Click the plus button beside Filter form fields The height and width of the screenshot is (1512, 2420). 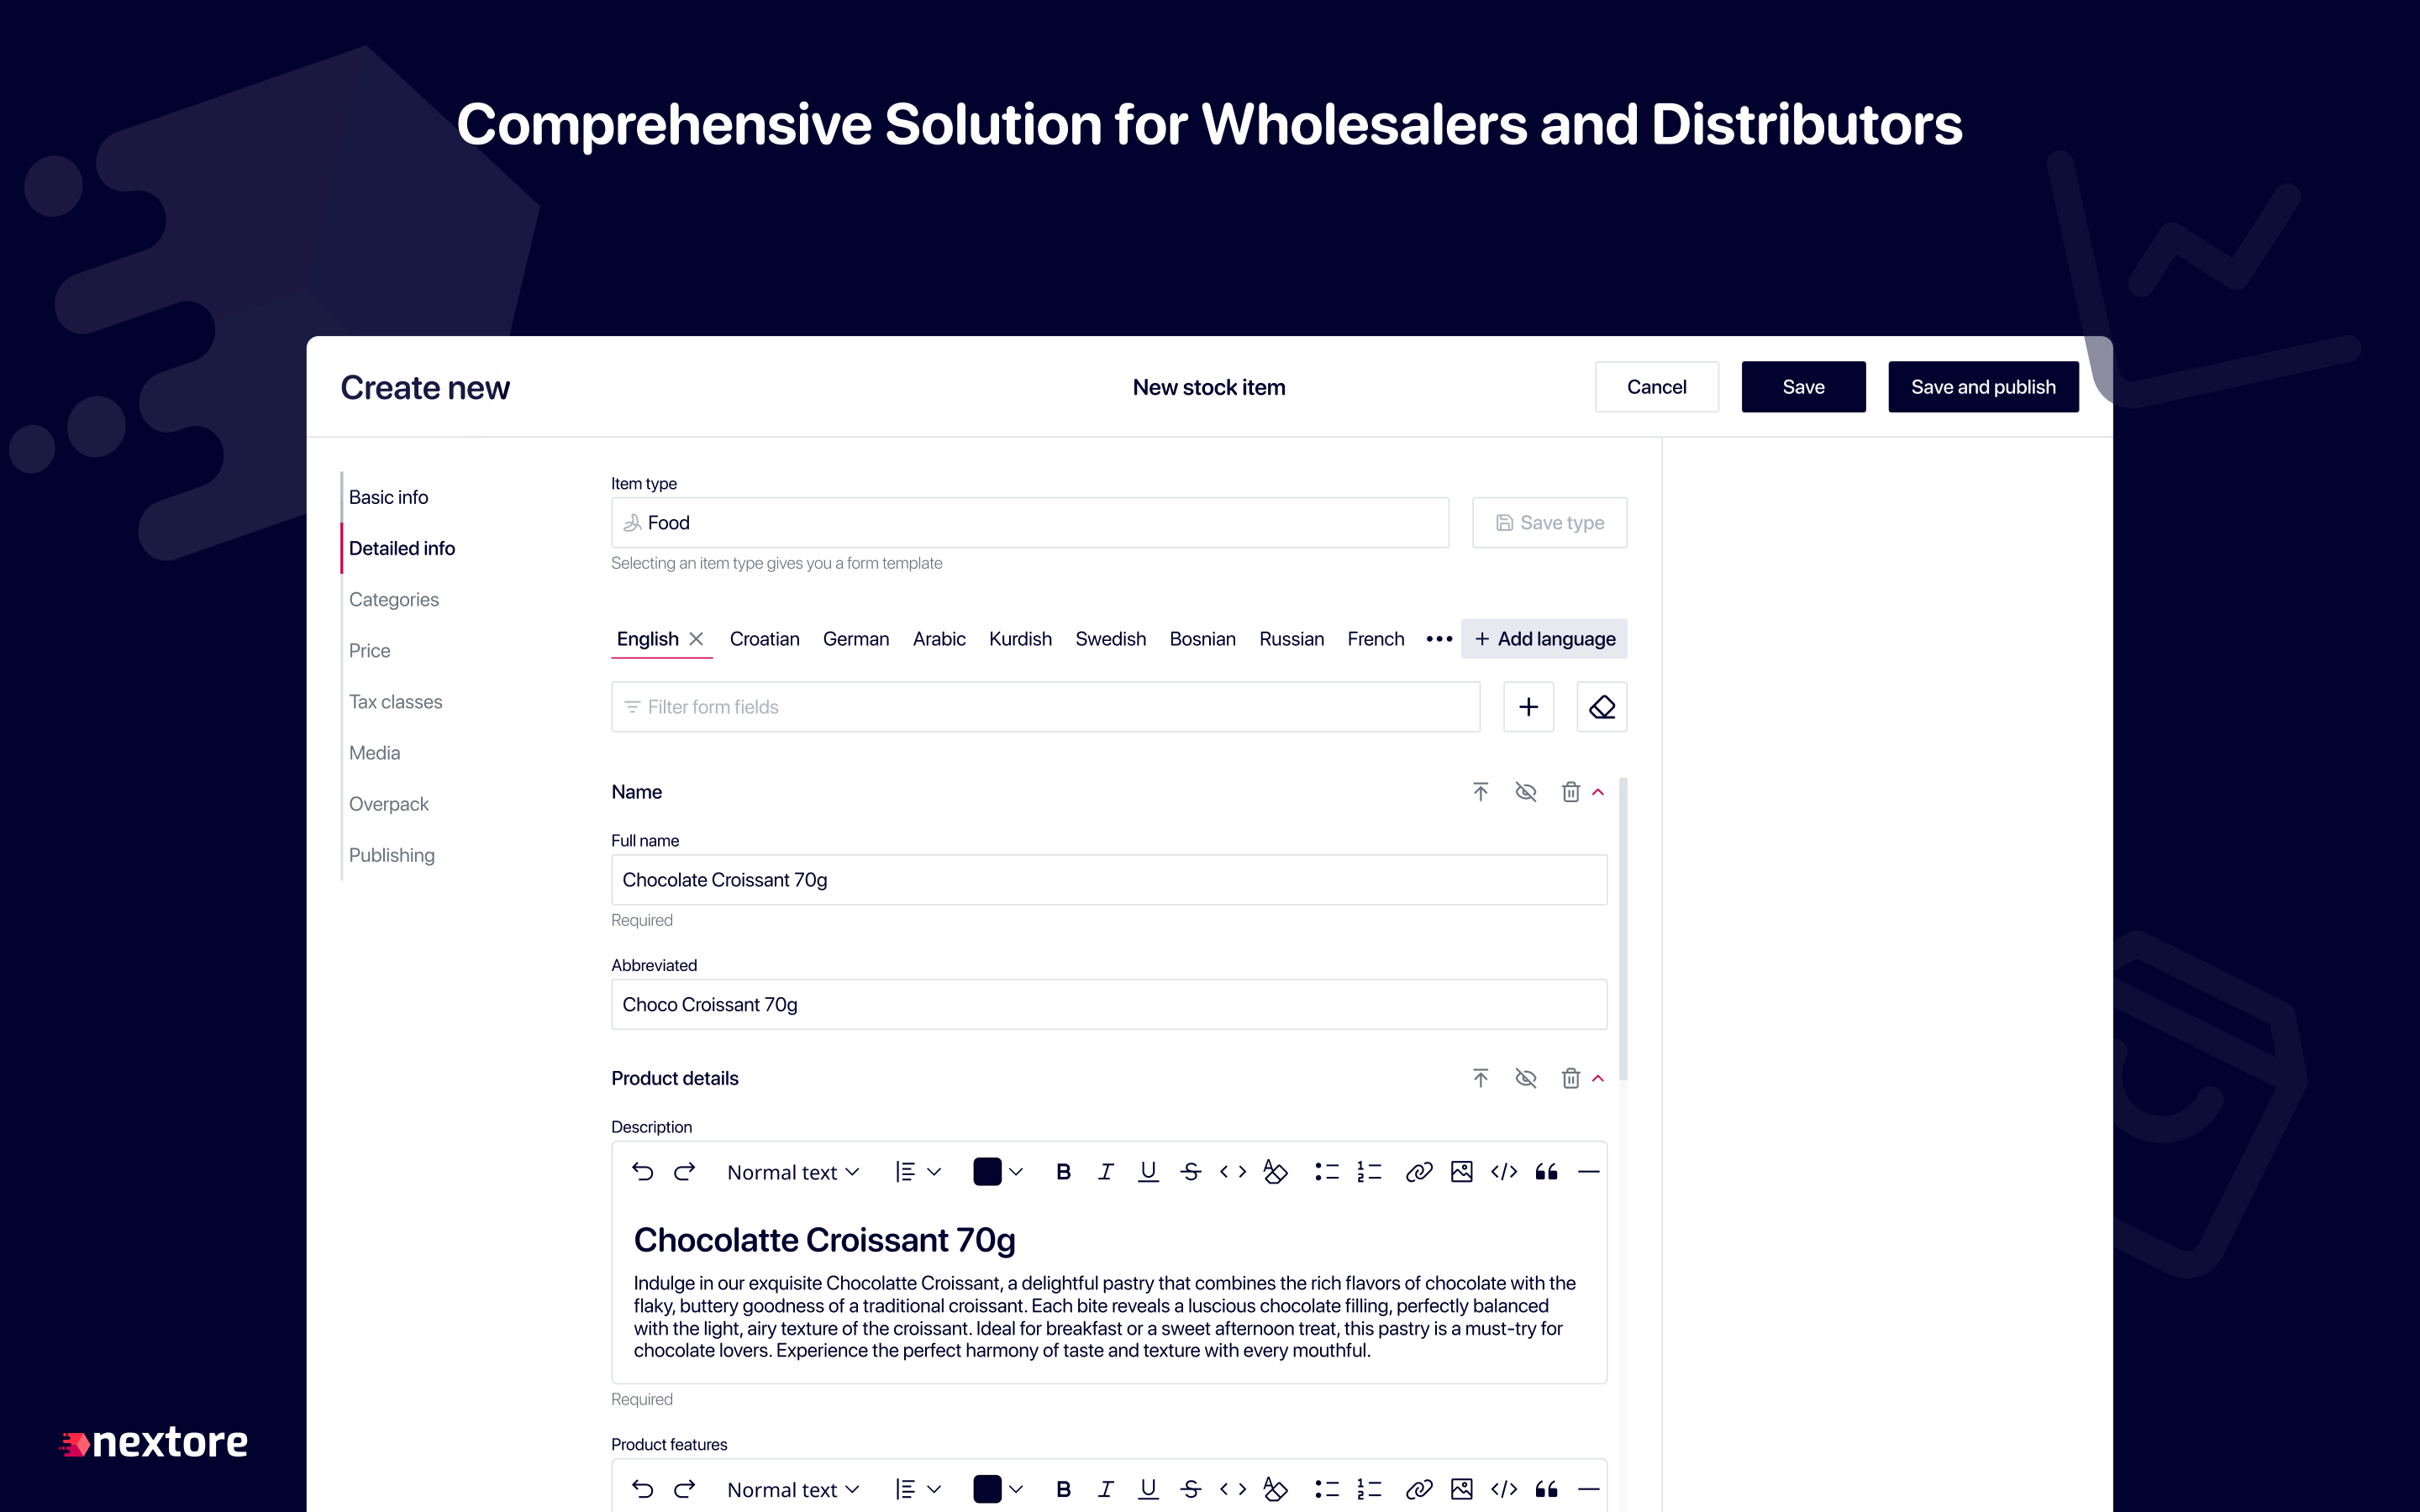pyautogui.click(x=1528, y=707)
